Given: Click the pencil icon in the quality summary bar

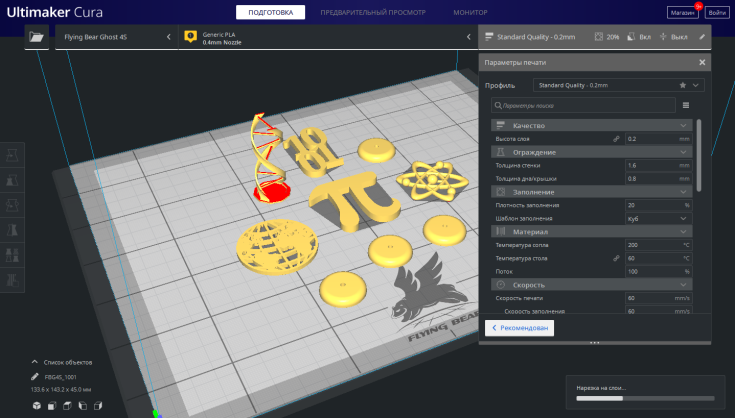Looking at the screenshot, I should (x=702, y=37).
